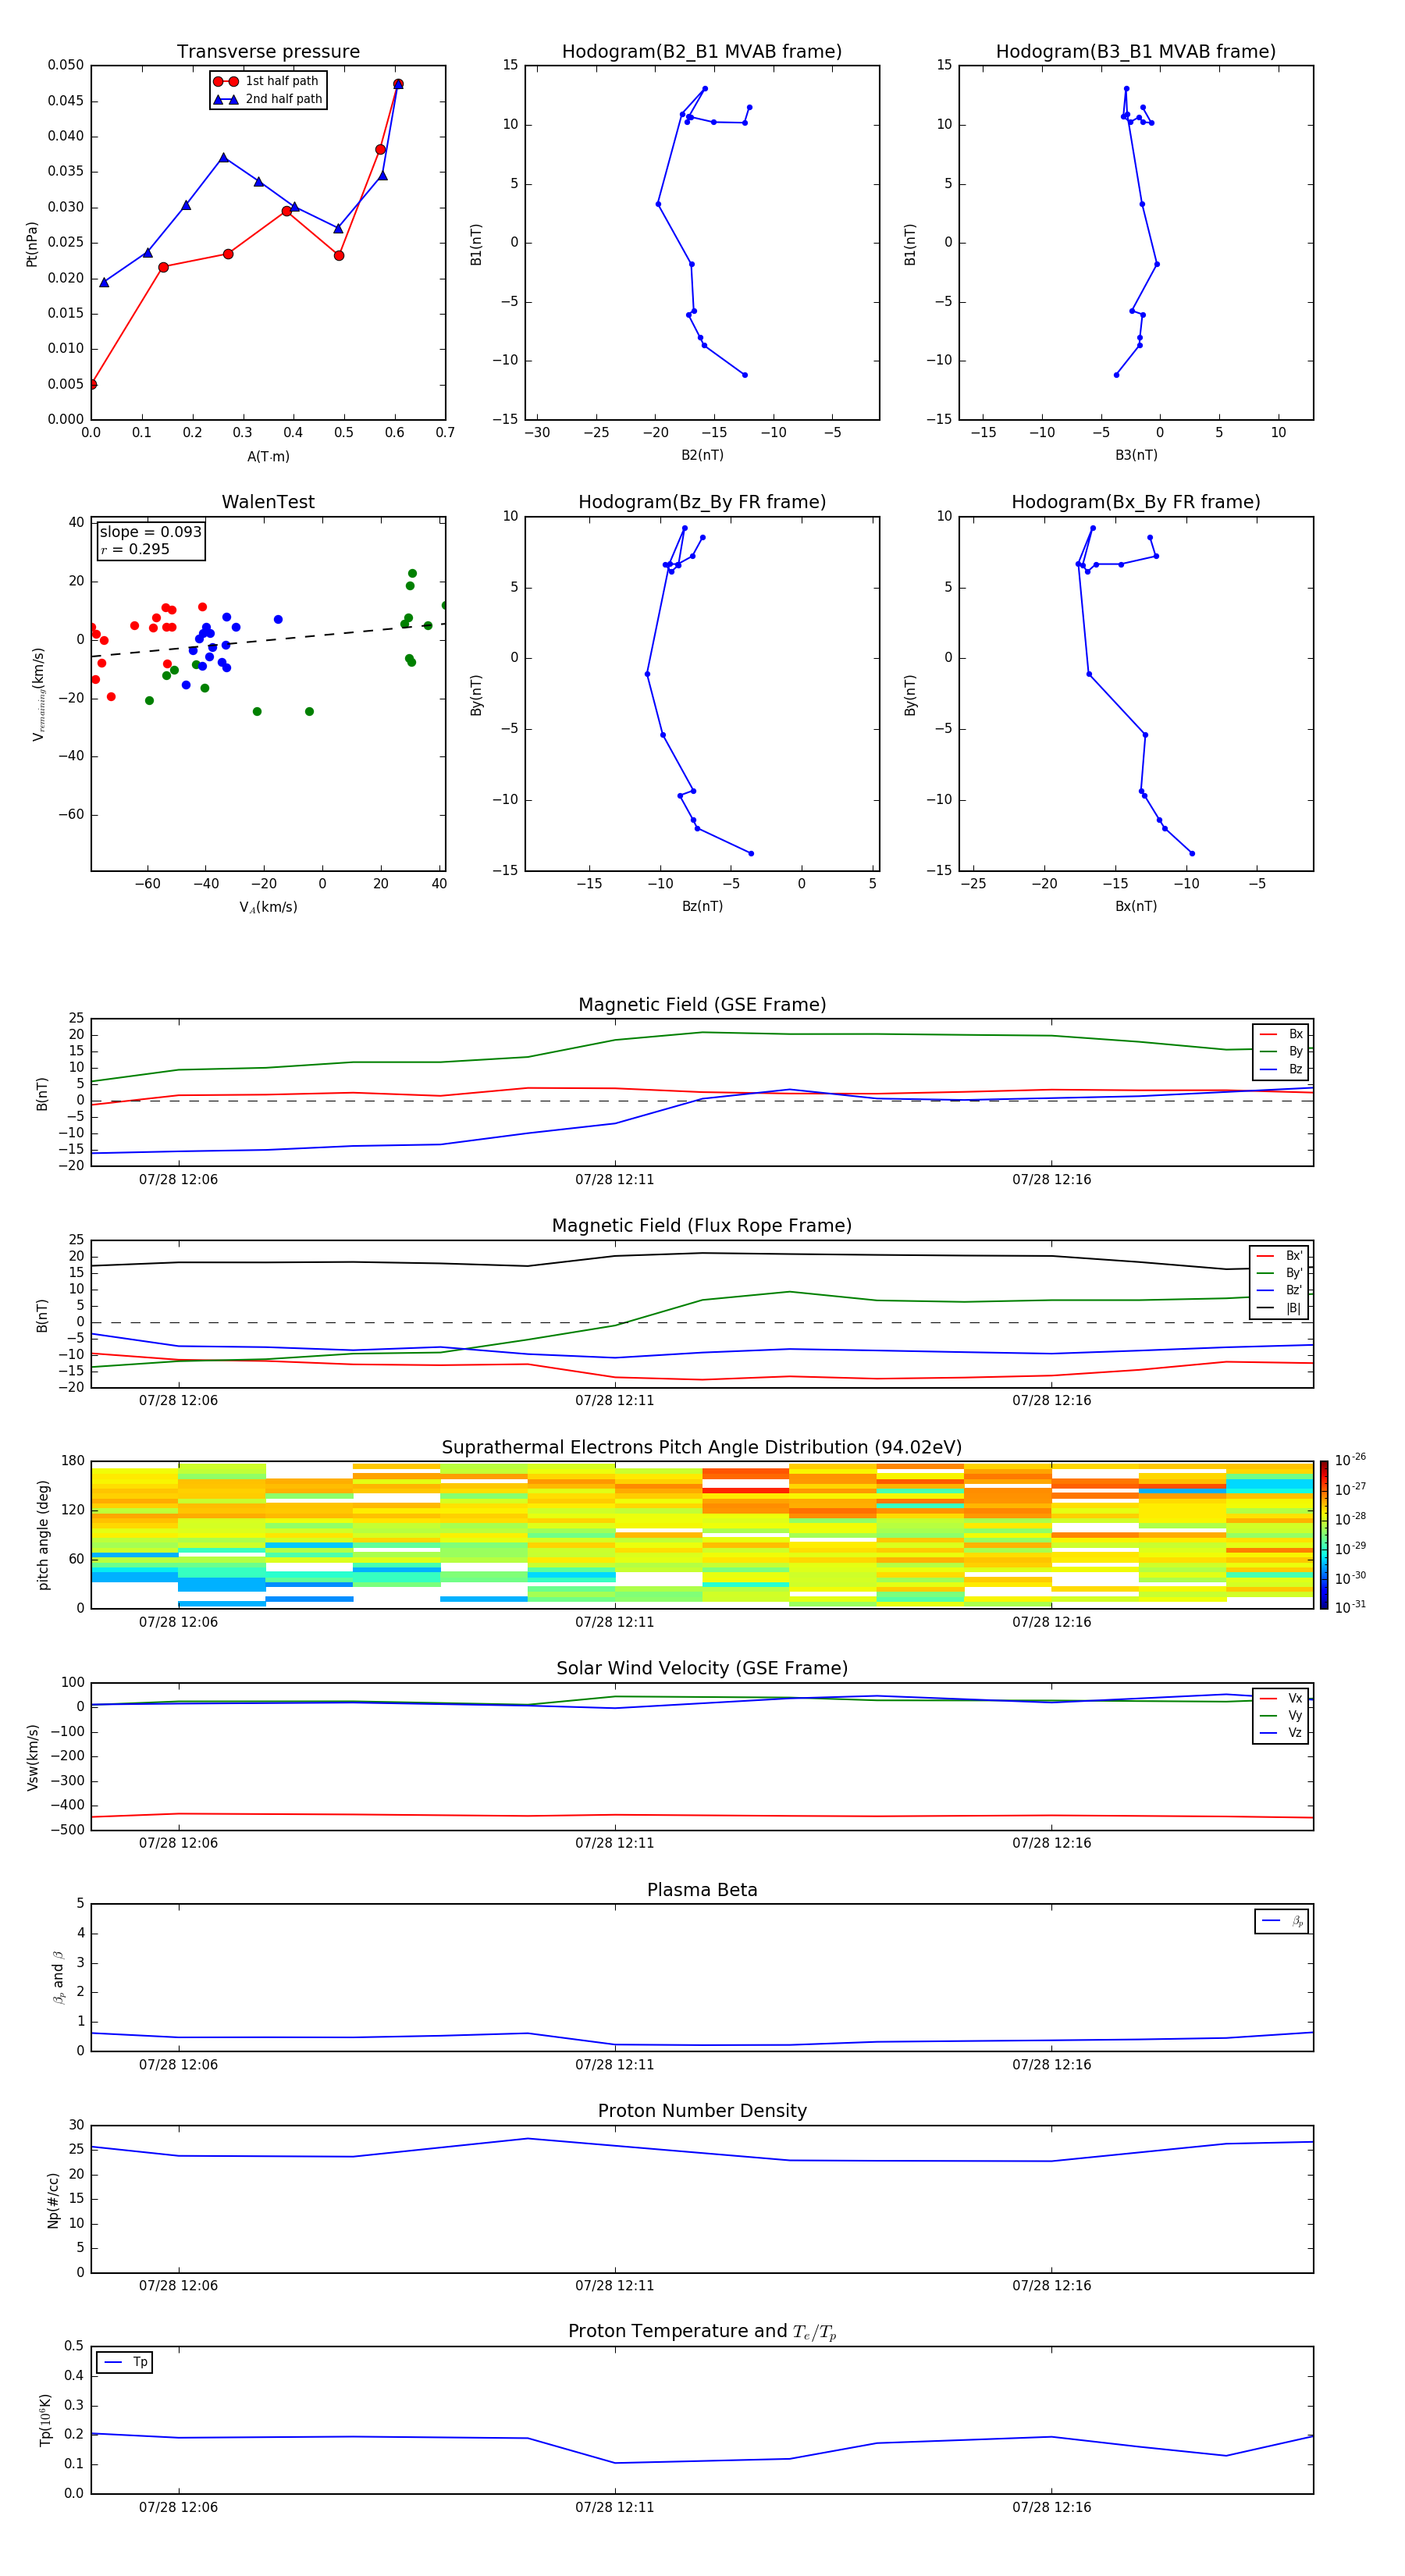Click 'Hodogram(B3_B1 MVAB frame)' title
1405x2576 pixels.
click(1136, 52)
